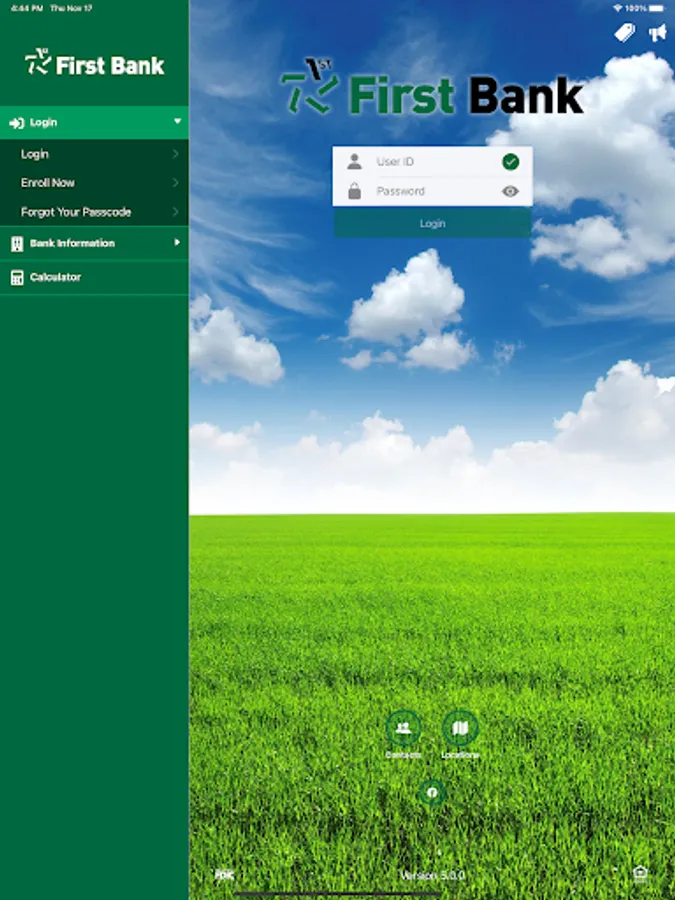The width and height of the screenshot is (675, 900).
Task: Open the Enroll Now chevron
Action: click(175, 183)
